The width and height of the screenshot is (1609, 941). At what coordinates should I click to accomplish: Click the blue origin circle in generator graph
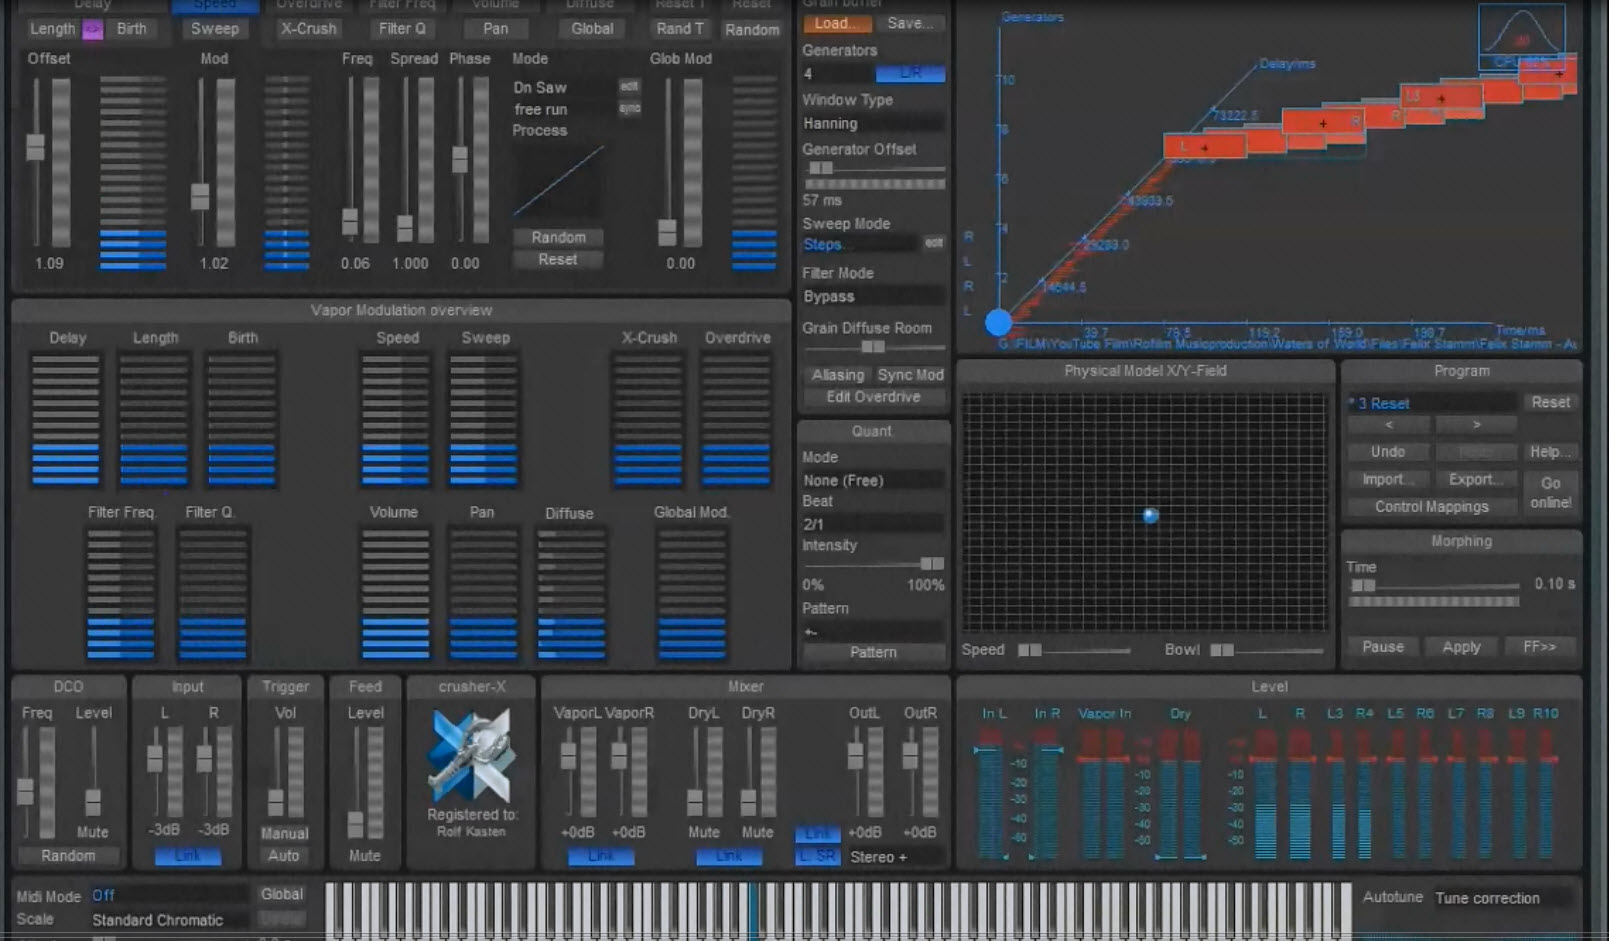[x=998, y=322]
